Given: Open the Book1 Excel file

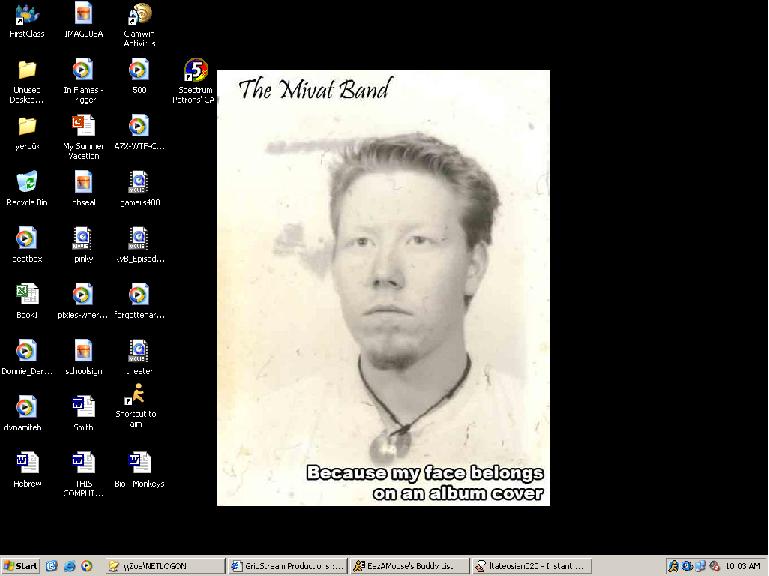Looking at the screenshot, I should 26,295.
